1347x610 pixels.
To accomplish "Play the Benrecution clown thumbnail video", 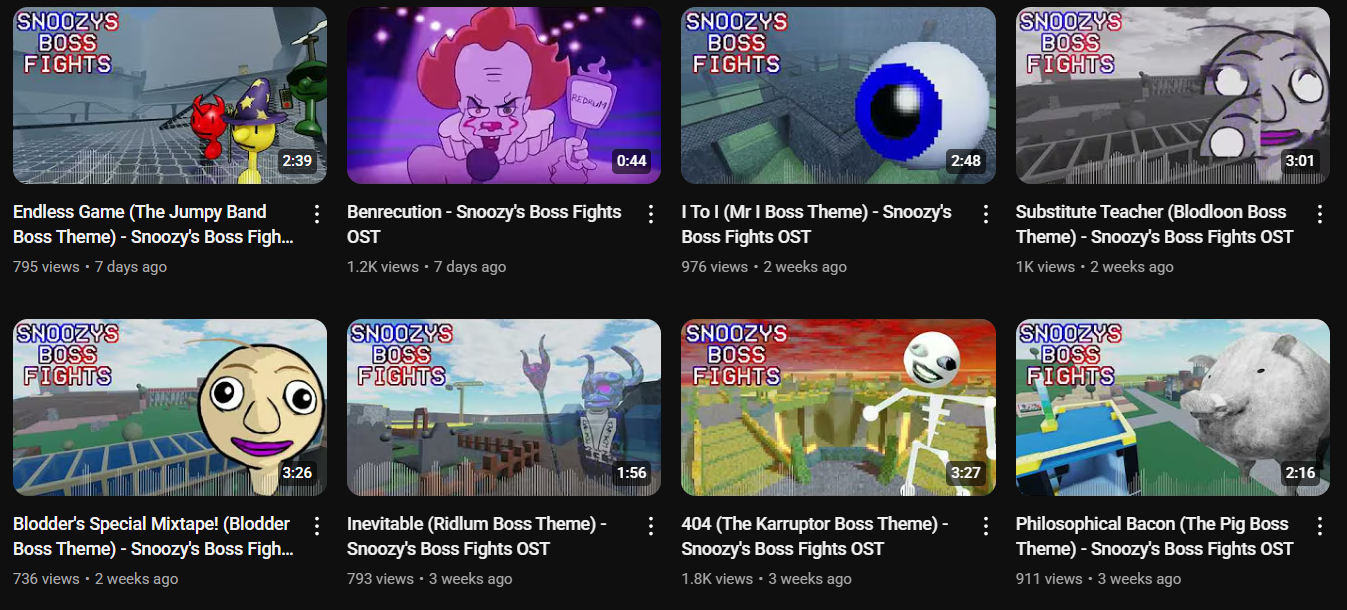I will [504, 96].
